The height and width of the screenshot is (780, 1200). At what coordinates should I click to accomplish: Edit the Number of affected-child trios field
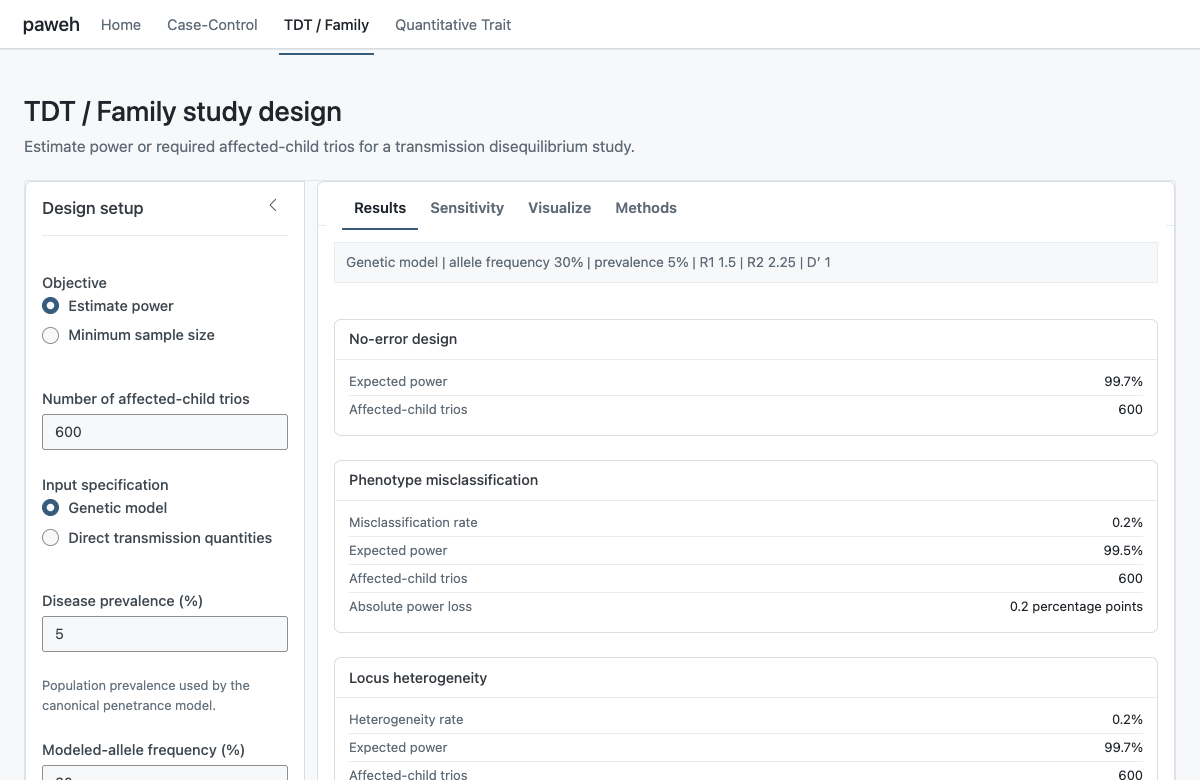point(165,432)
